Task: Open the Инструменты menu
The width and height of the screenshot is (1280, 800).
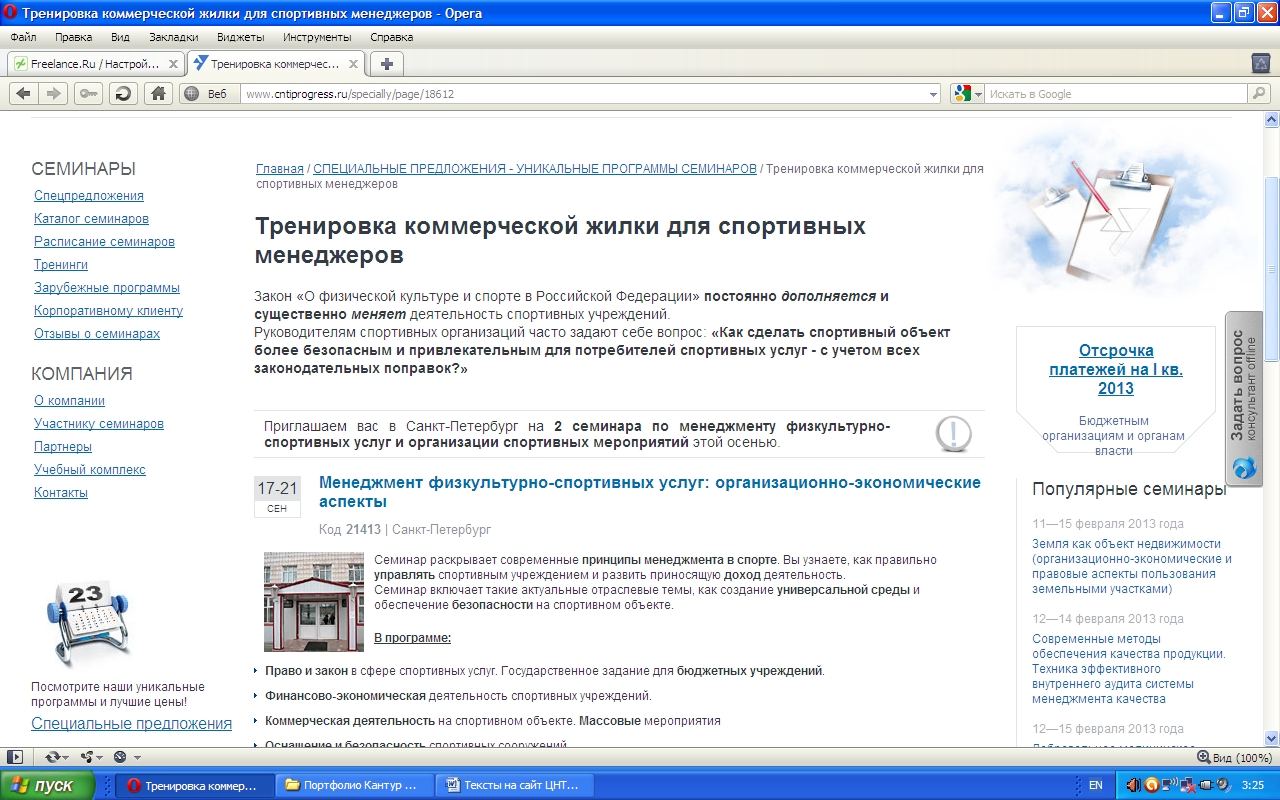Action: (x=317, y=37)
